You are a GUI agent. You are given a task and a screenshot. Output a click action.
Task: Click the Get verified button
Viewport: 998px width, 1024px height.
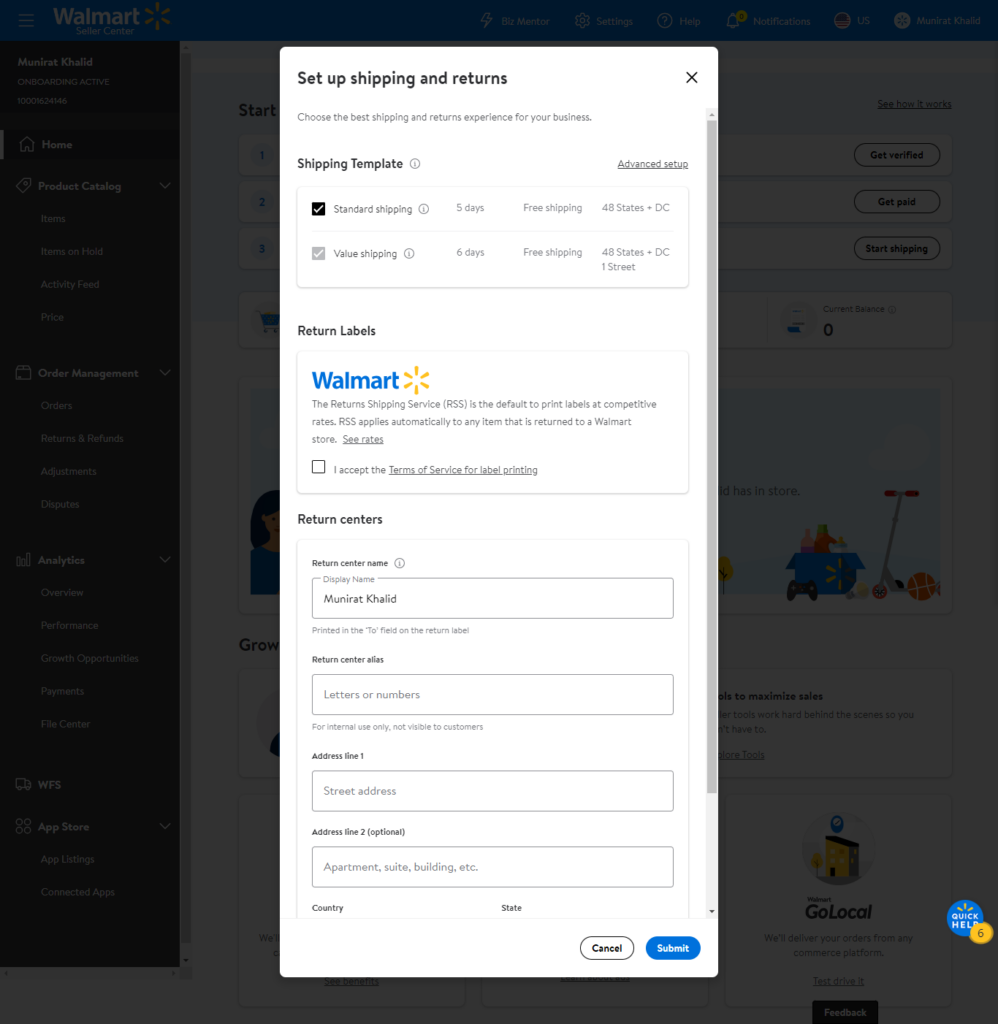[897, 155]
